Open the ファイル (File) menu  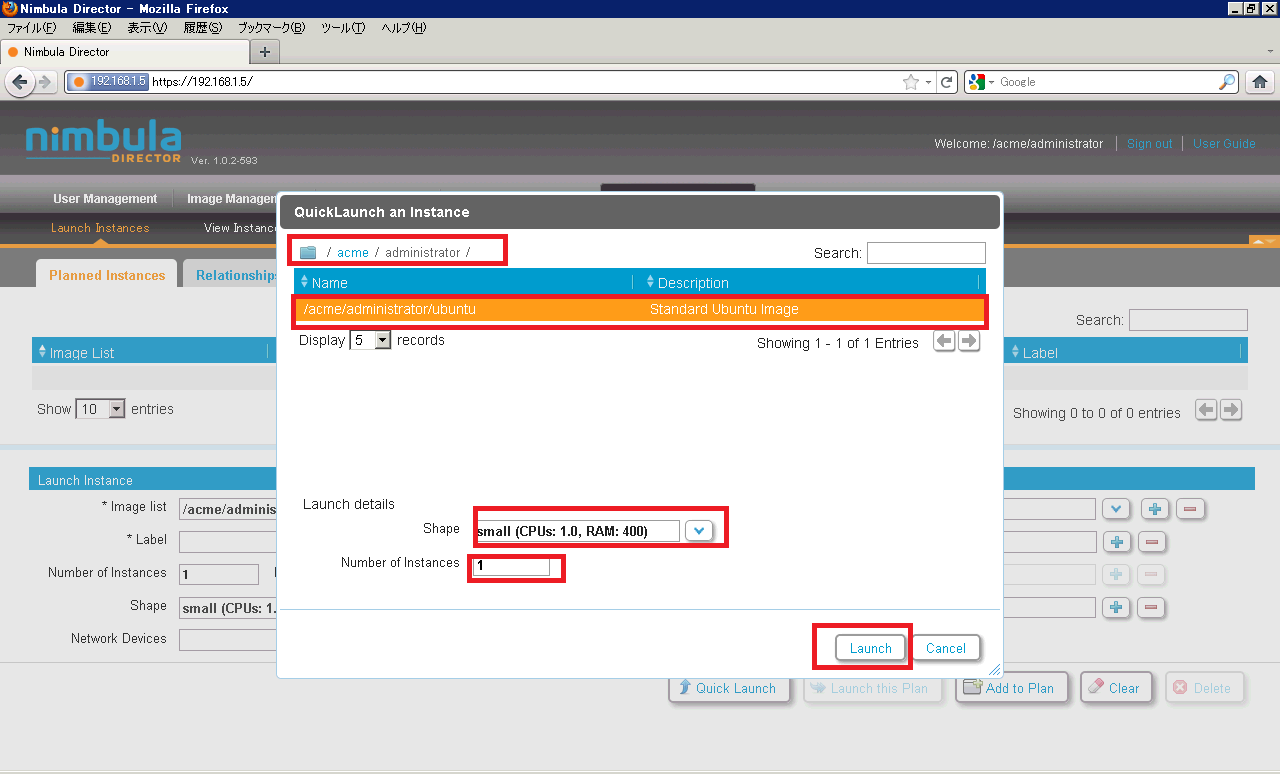click(x=31, y=28)
